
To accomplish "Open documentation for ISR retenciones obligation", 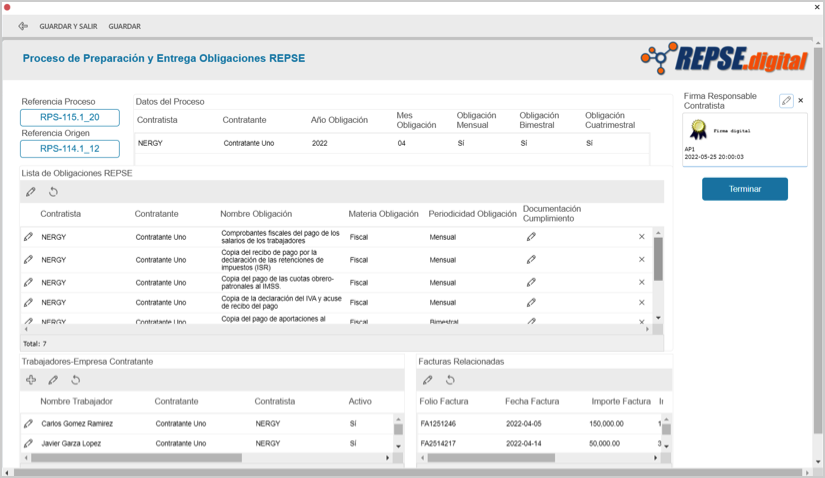I will [531, 260].
